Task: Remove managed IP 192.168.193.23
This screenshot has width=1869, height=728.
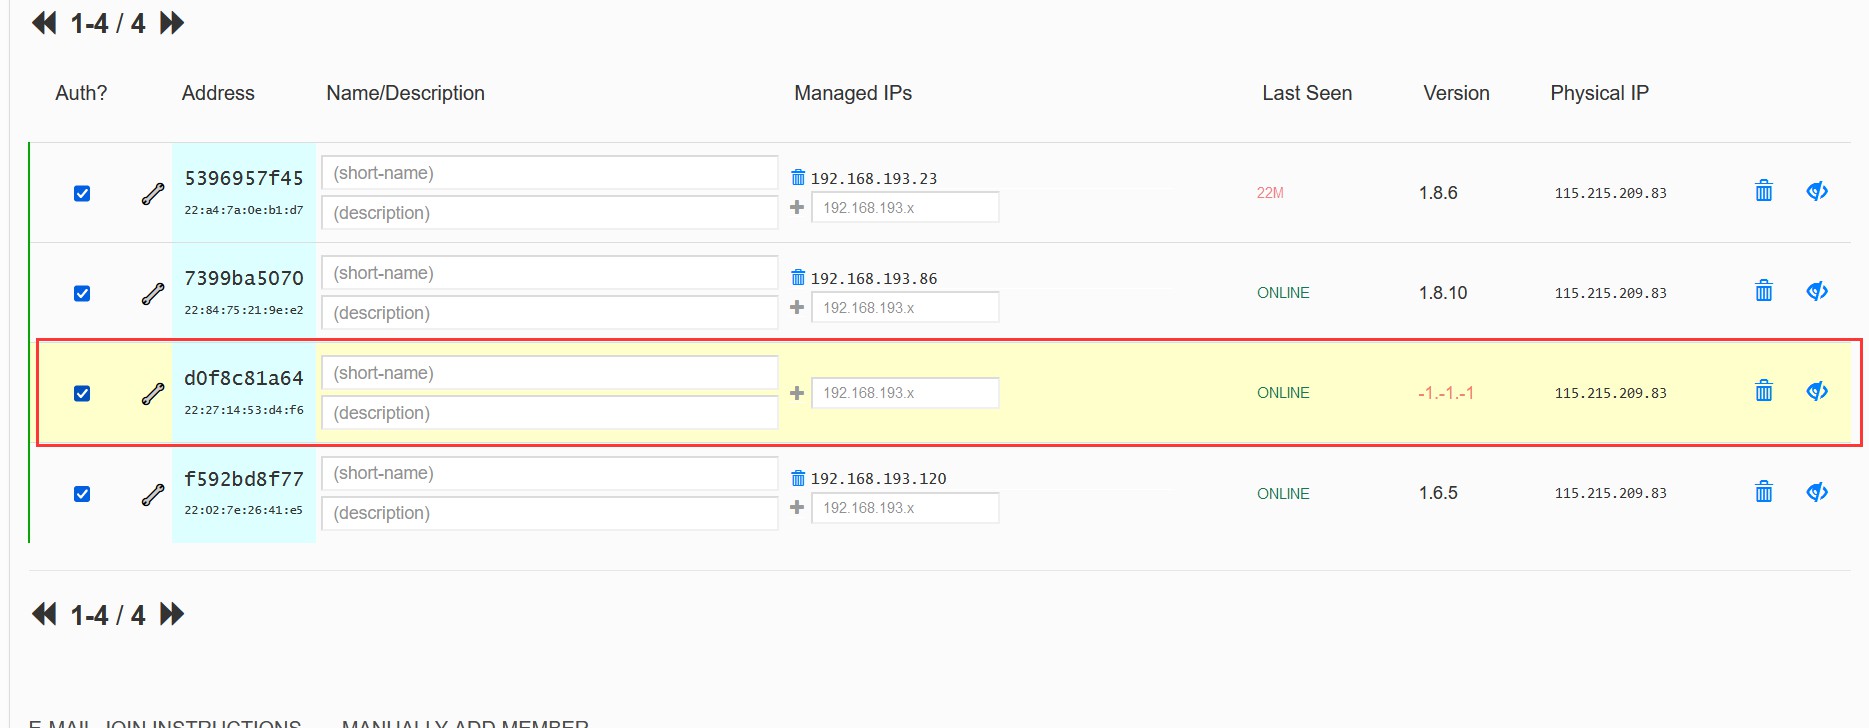Action: pyautogui.click(x=798, y=178)
